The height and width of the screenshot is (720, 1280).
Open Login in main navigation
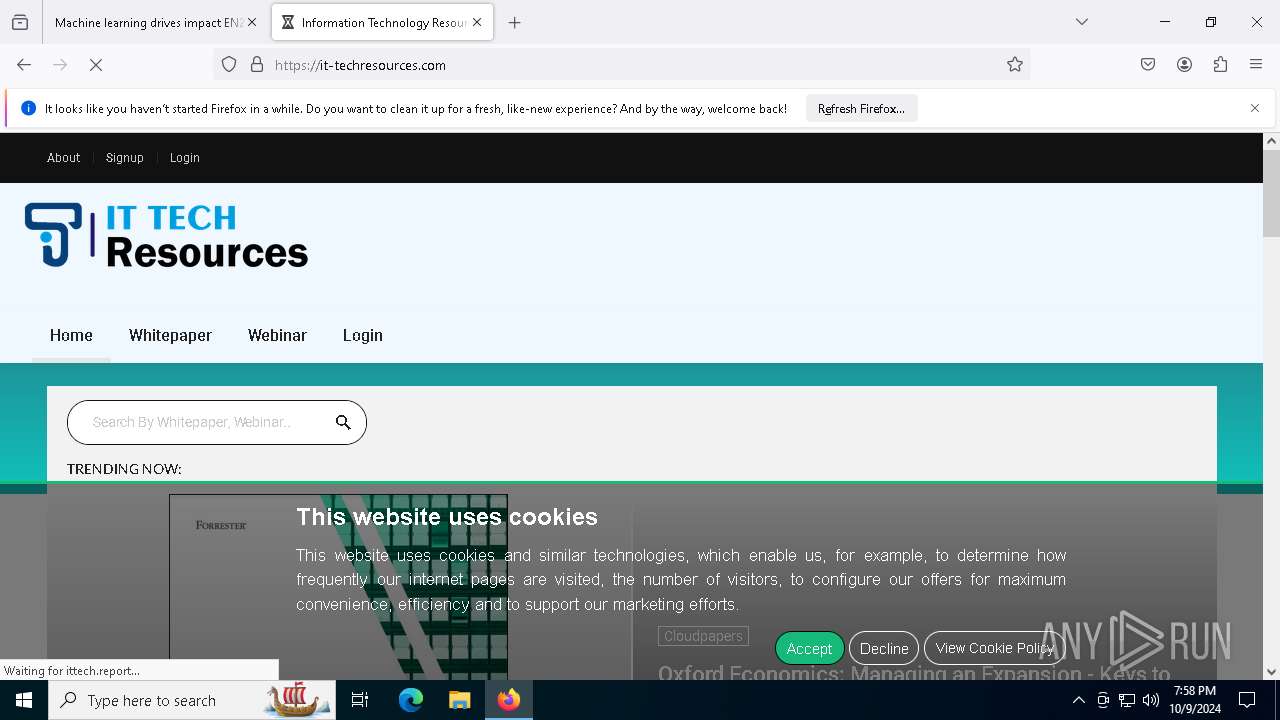[x=363, y=335]
